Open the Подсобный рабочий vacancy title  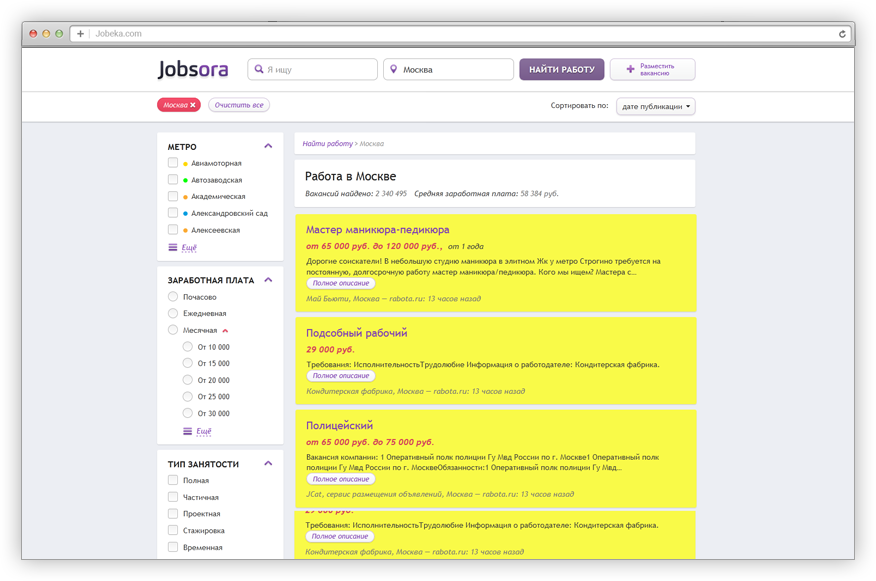[356, 333]
